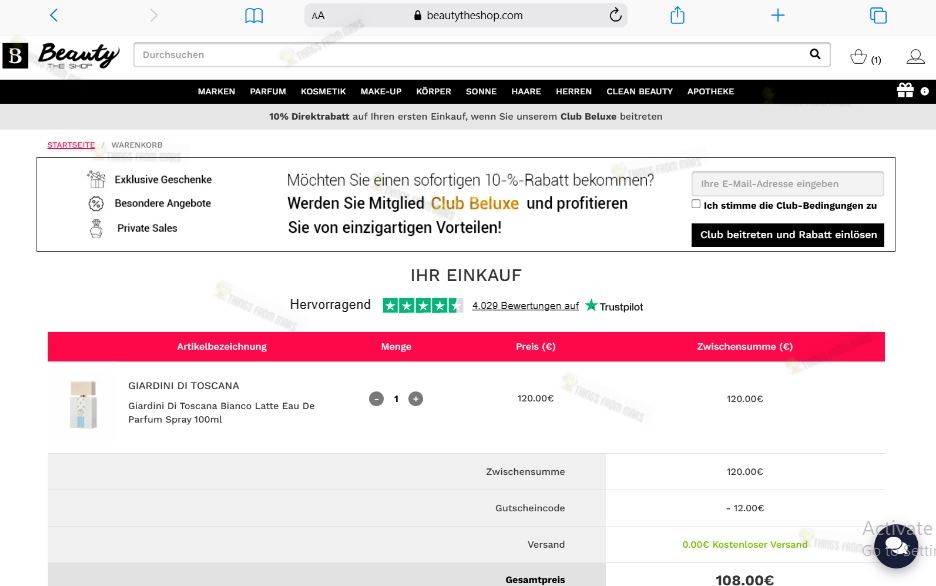Click the Artikelbezeichnung column header
This screenshot has width=936, height=586.
(x=221, y=347)
